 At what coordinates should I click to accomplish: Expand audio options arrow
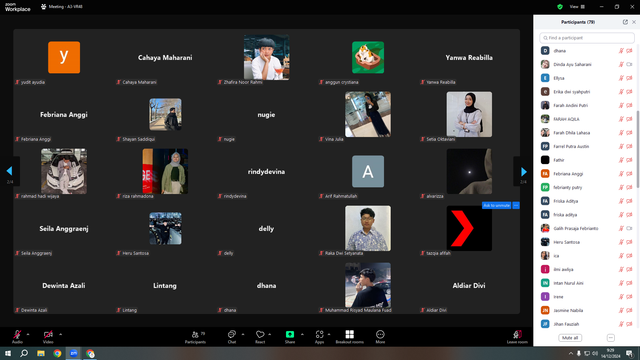tap(28, 334)
